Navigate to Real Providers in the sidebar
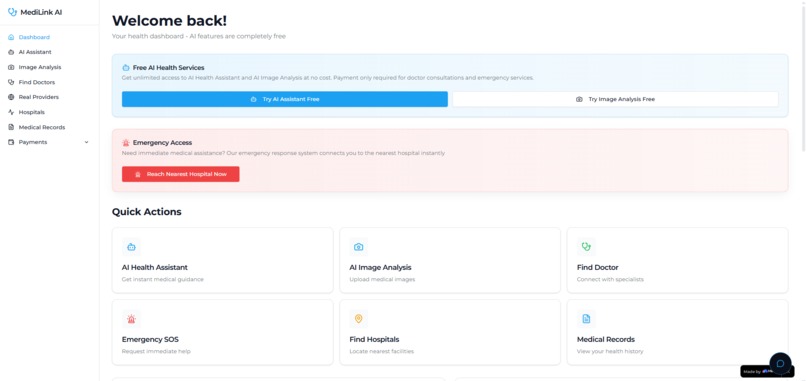Viewport: 806px width, 381px height. point(49,97)
